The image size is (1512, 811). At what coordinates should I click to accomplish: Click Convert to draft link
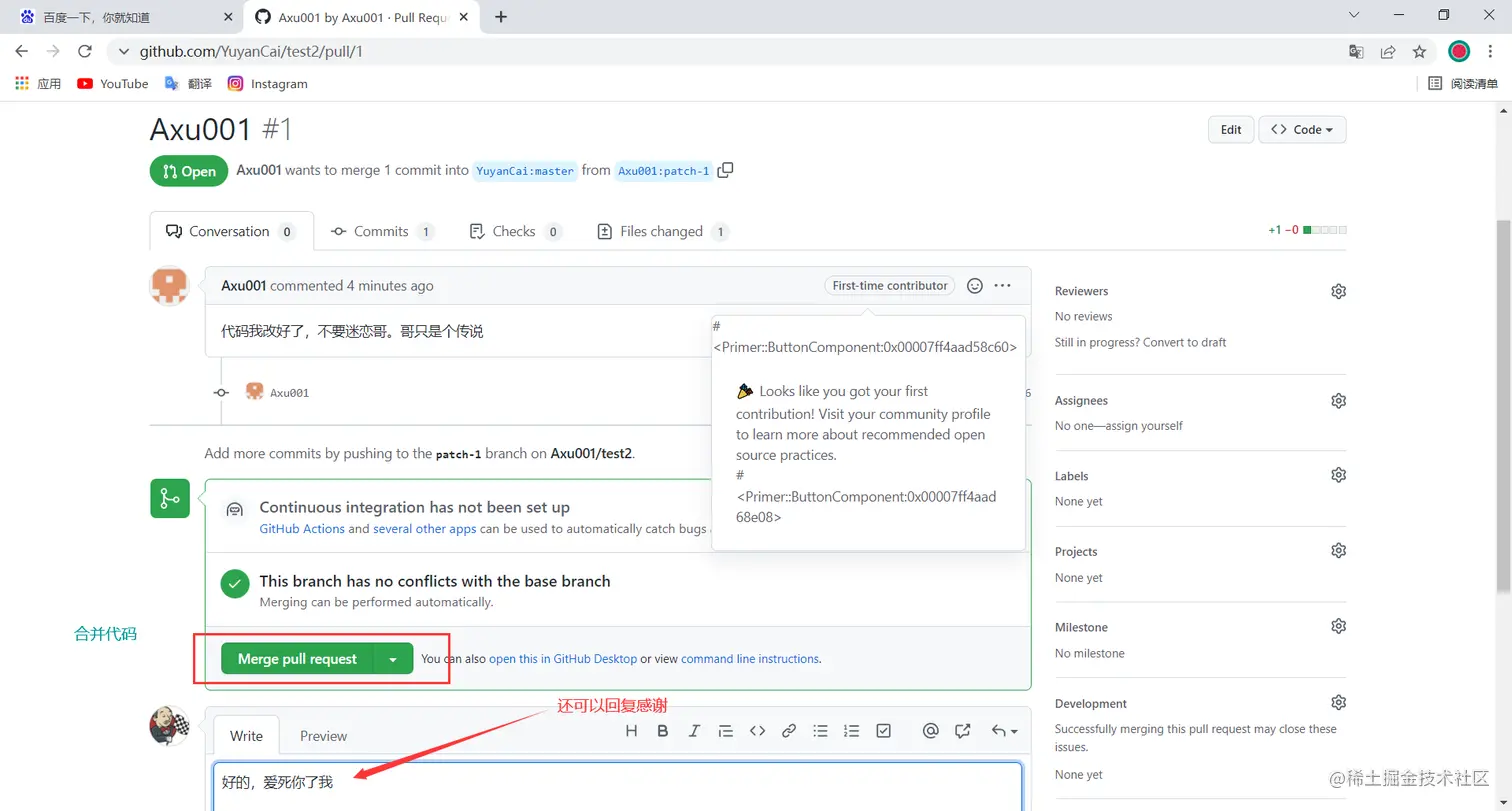pos(1186,342)
